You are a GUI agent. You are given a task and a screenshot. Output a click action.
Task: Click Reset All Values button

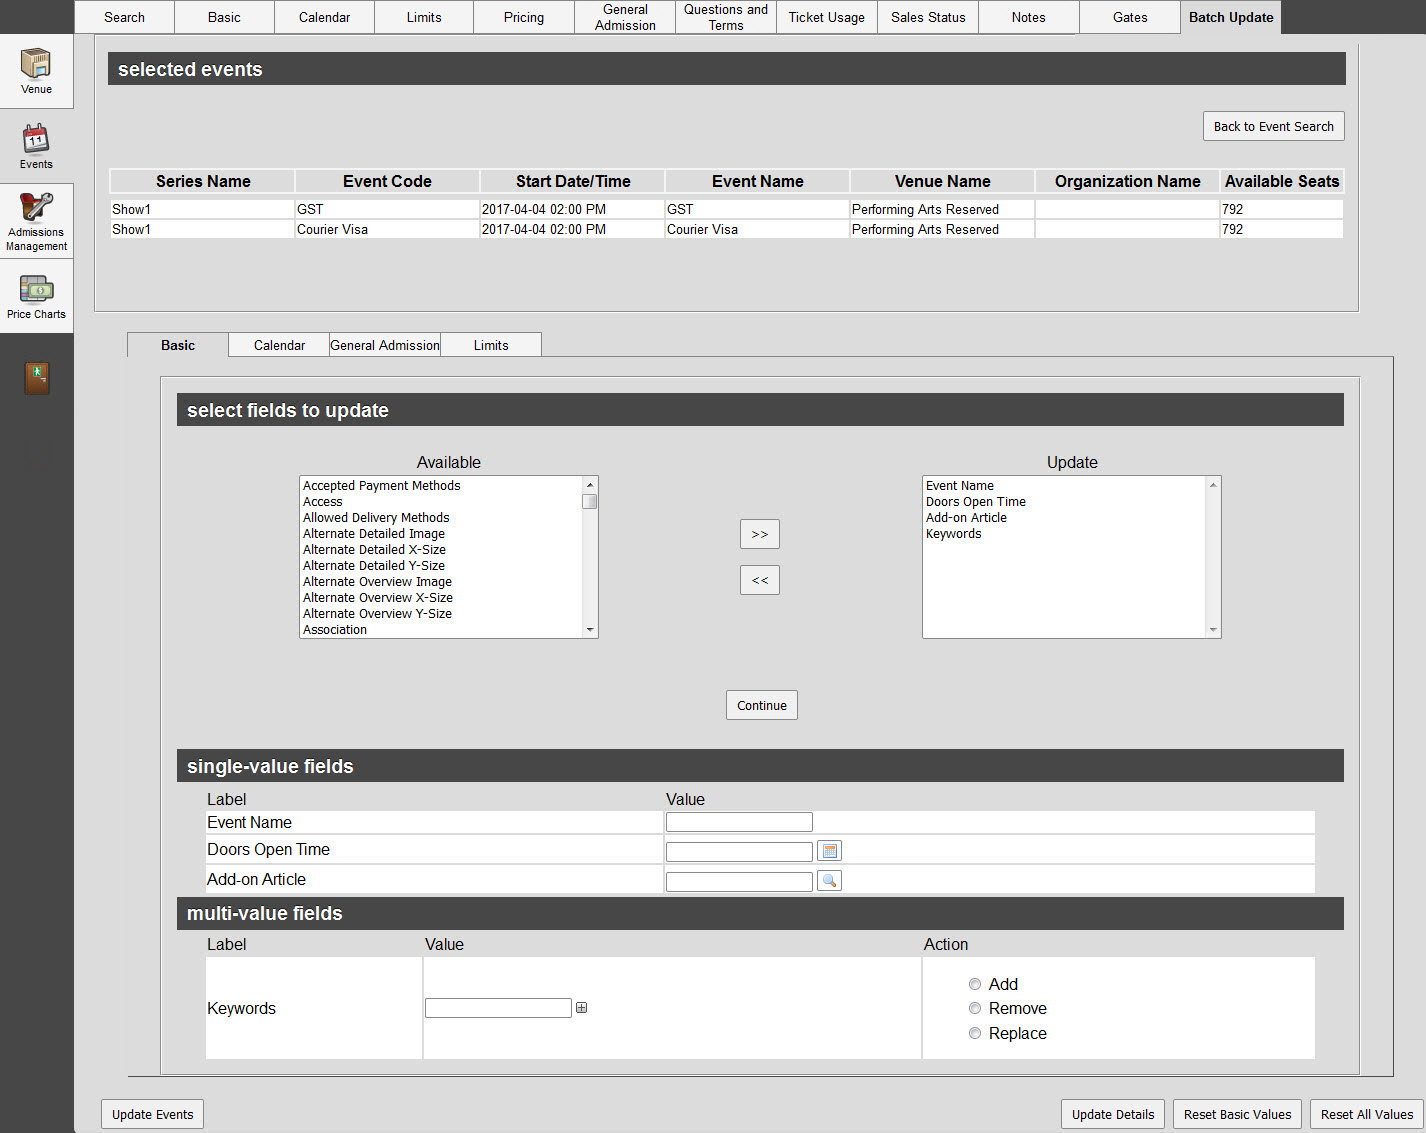(x=1367, y=1114)
